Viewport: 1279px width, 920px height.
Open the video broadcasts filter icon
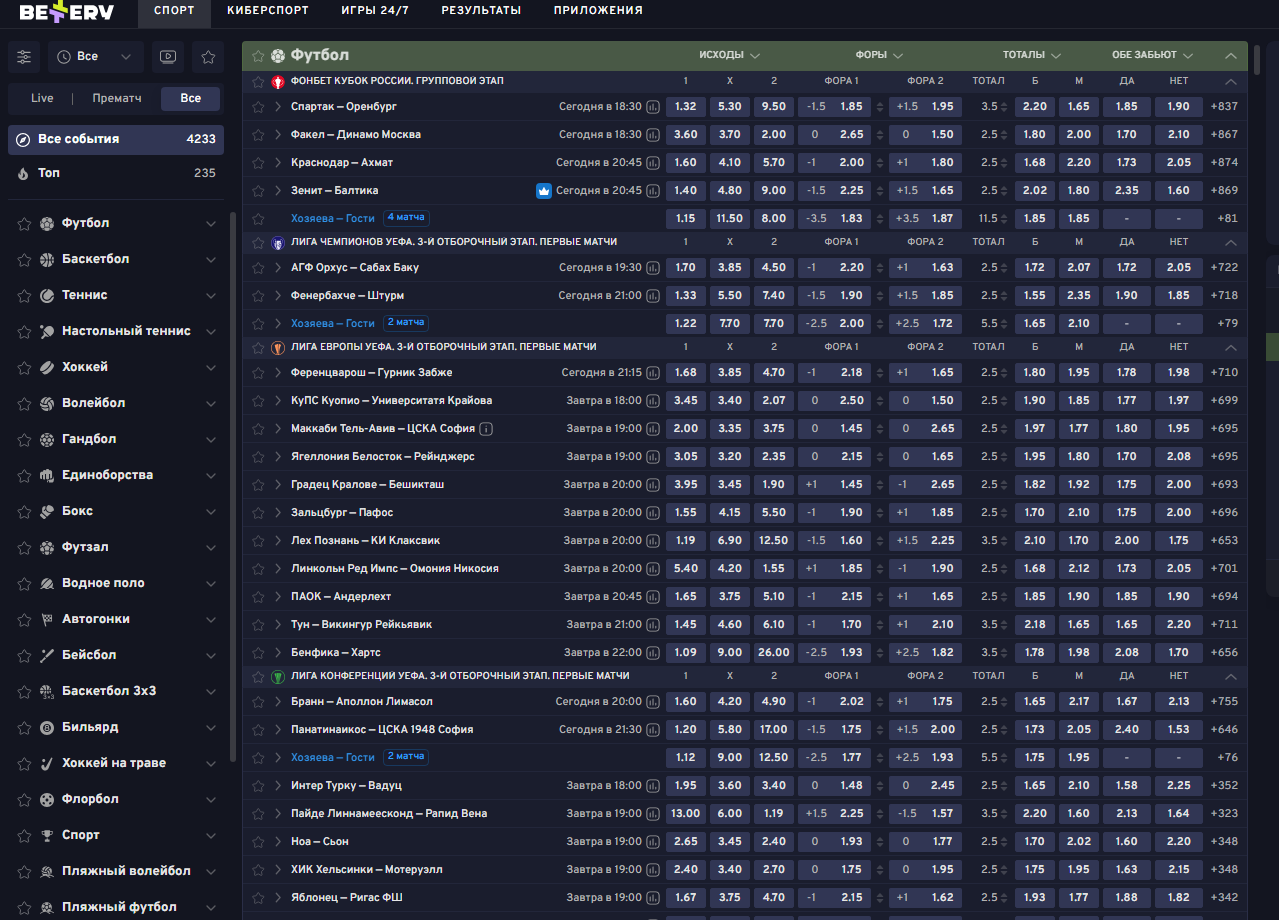coord(168,57)
